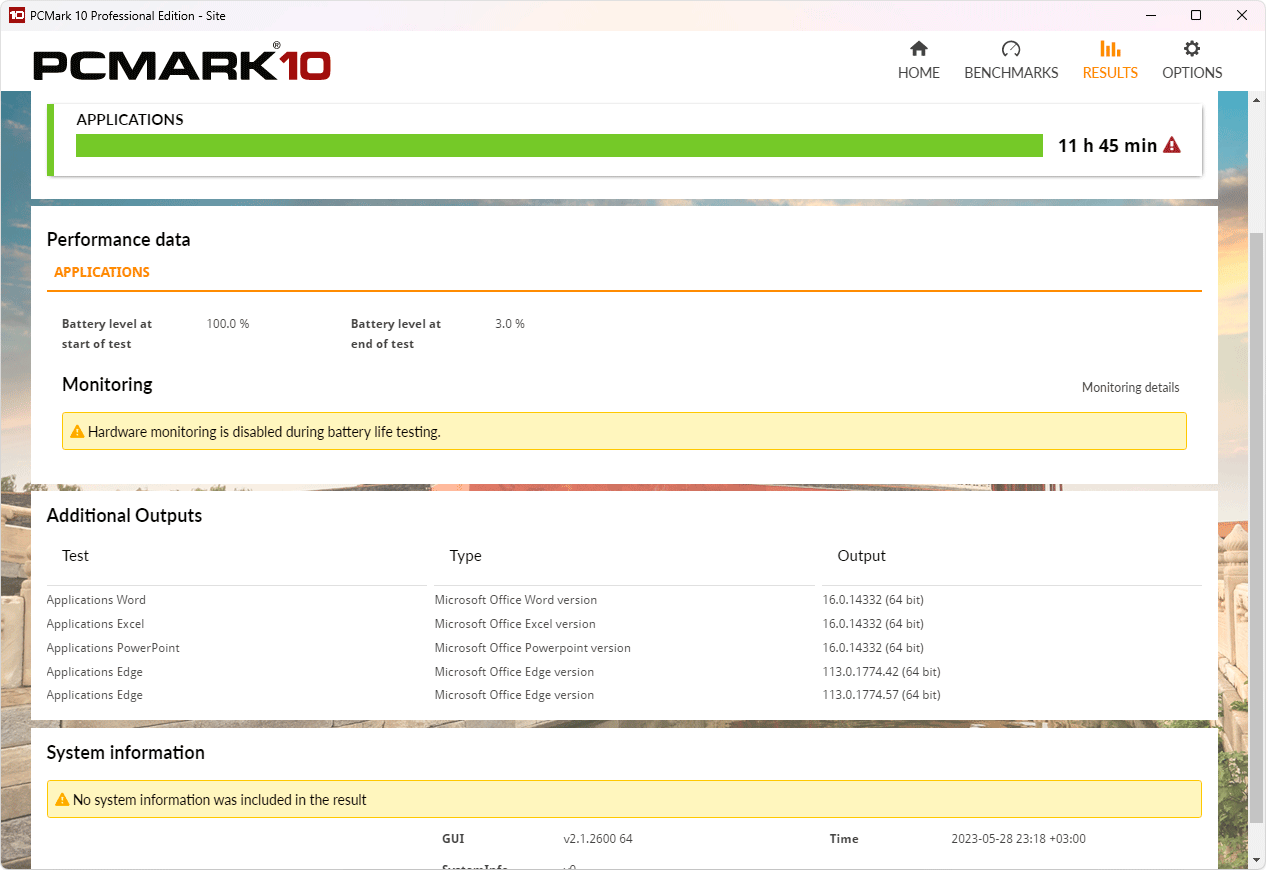Click the 'Additional Outputs' heading
1266x870 pixels.
coord(124,516)
